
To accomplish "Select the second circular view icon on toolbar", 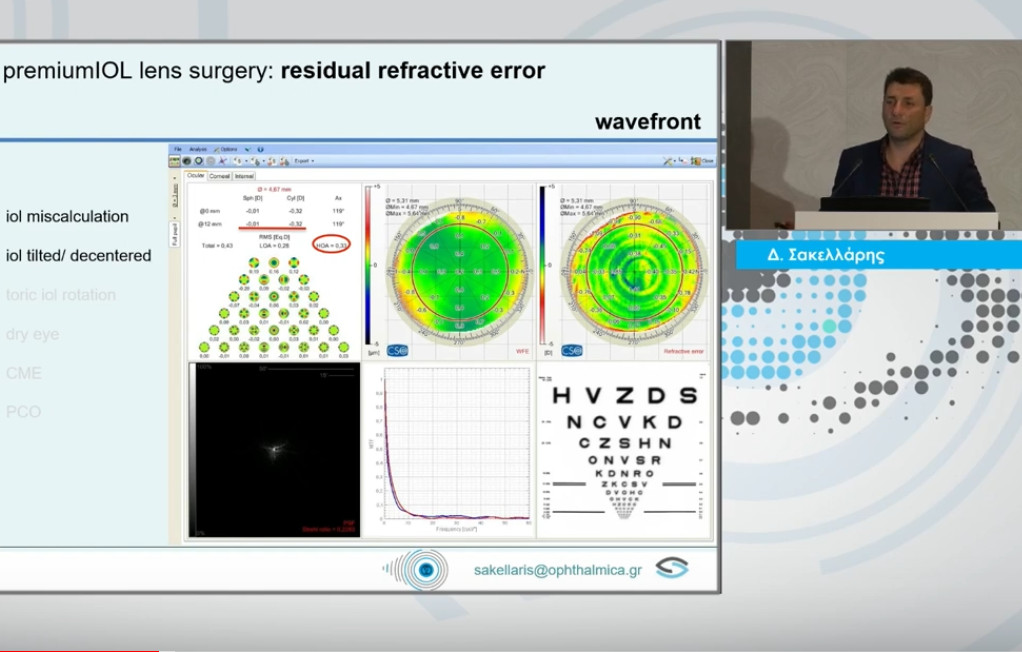I will (198, 161).
